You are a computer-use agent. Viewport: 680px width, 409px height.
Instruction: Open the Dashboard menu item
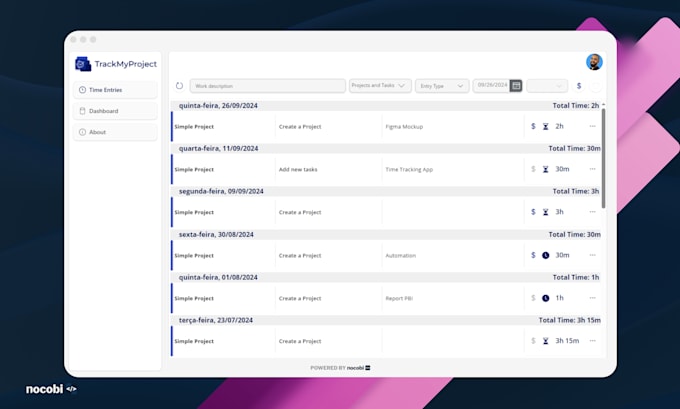[115, 111]
